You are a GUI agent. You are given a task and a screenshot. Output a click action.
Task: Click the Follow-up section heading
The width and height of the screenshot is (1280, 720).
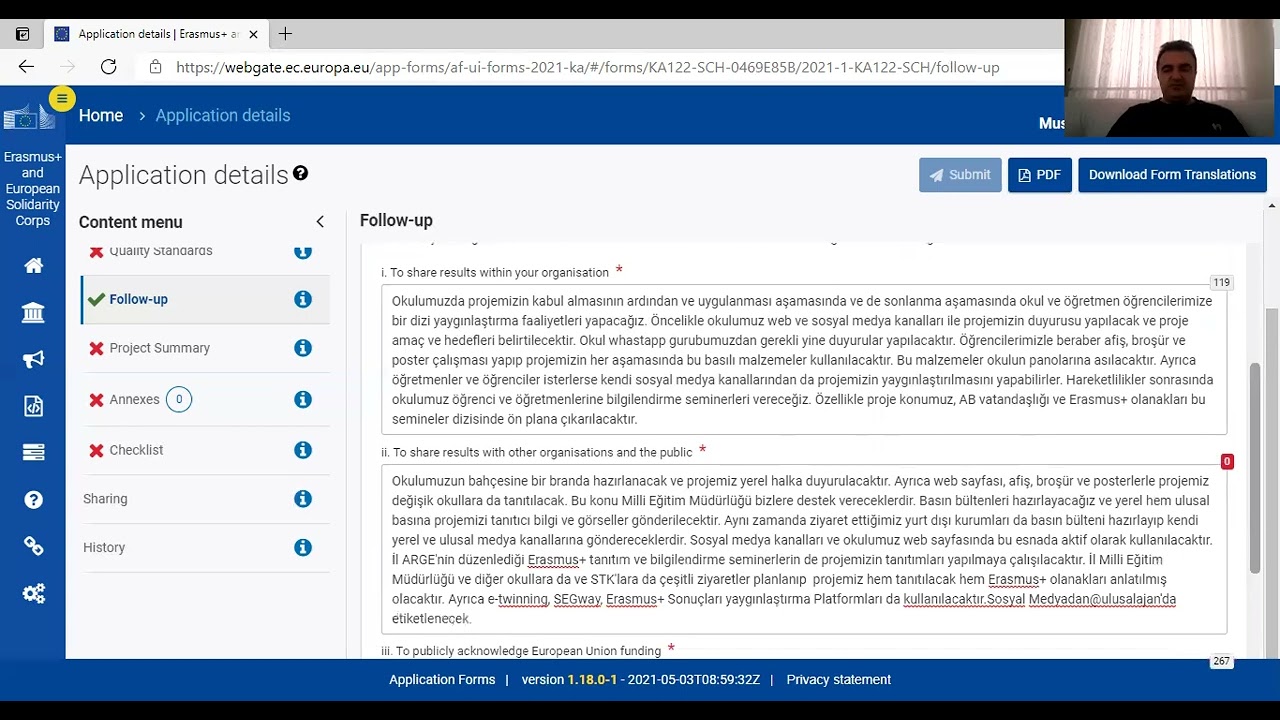(396, 220)
